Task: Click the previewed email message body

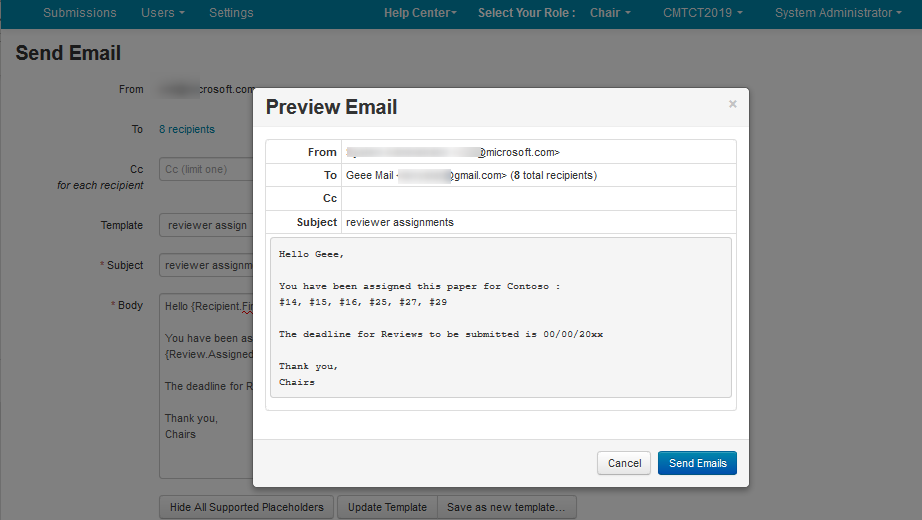Action: (x=500, y=318)
